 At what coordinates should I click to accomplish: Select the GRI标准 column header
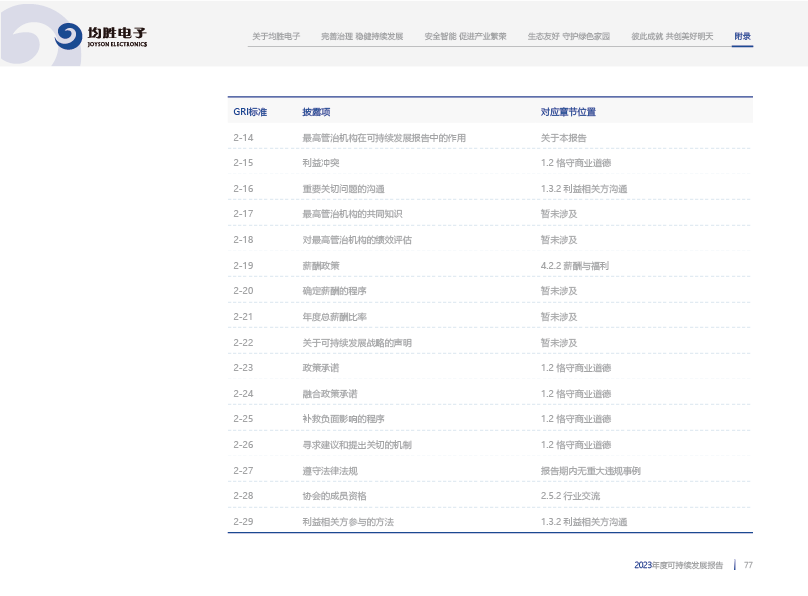[250, 112]
